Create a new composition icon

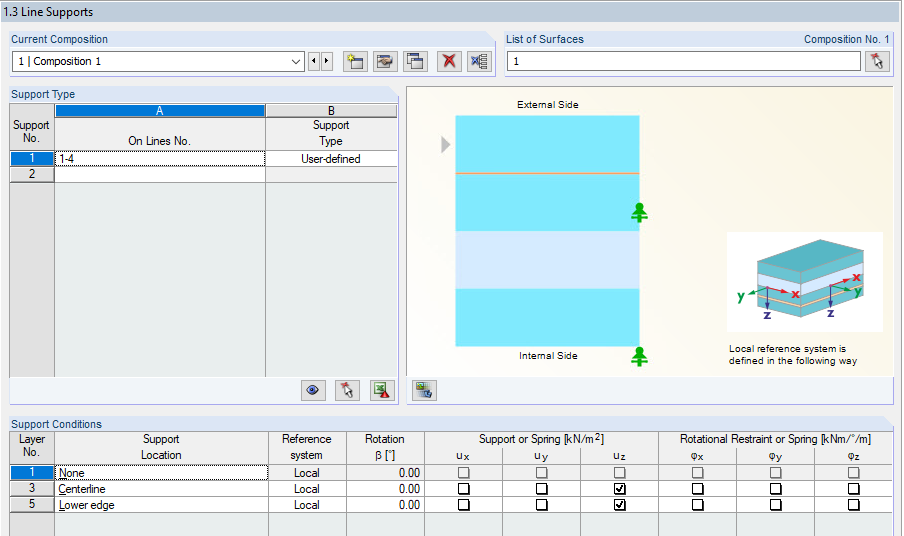[x=355, y=61]
